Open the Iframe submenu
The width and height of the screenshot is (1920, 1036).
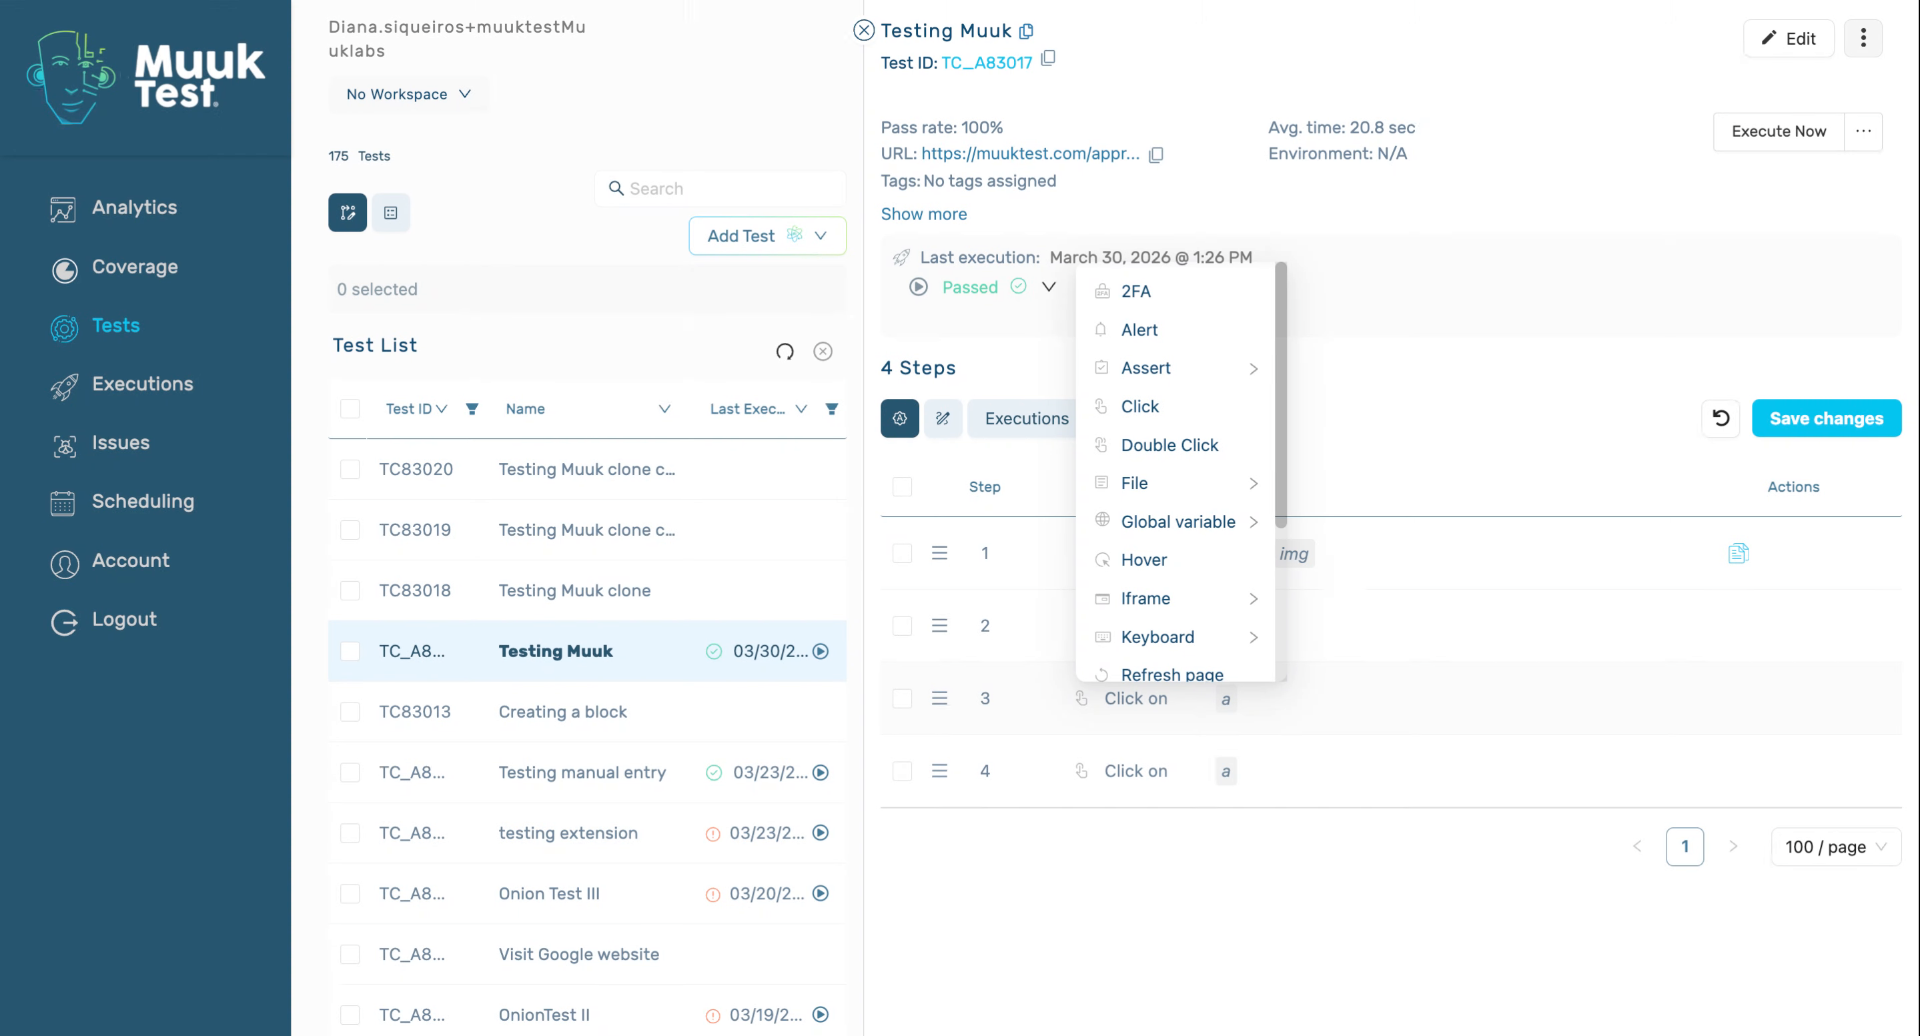point(1176,599)
